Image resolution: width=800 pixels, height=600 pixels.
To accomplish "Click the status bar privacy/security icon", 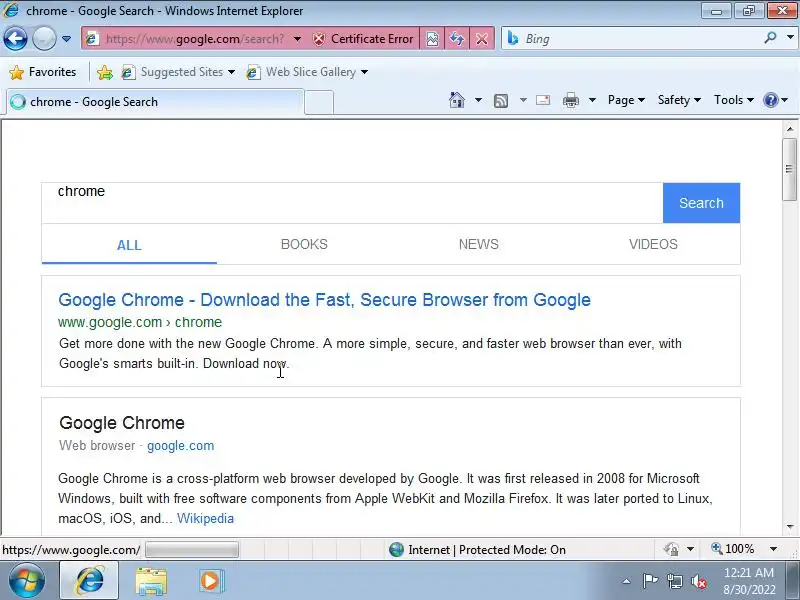I will 671,549.
